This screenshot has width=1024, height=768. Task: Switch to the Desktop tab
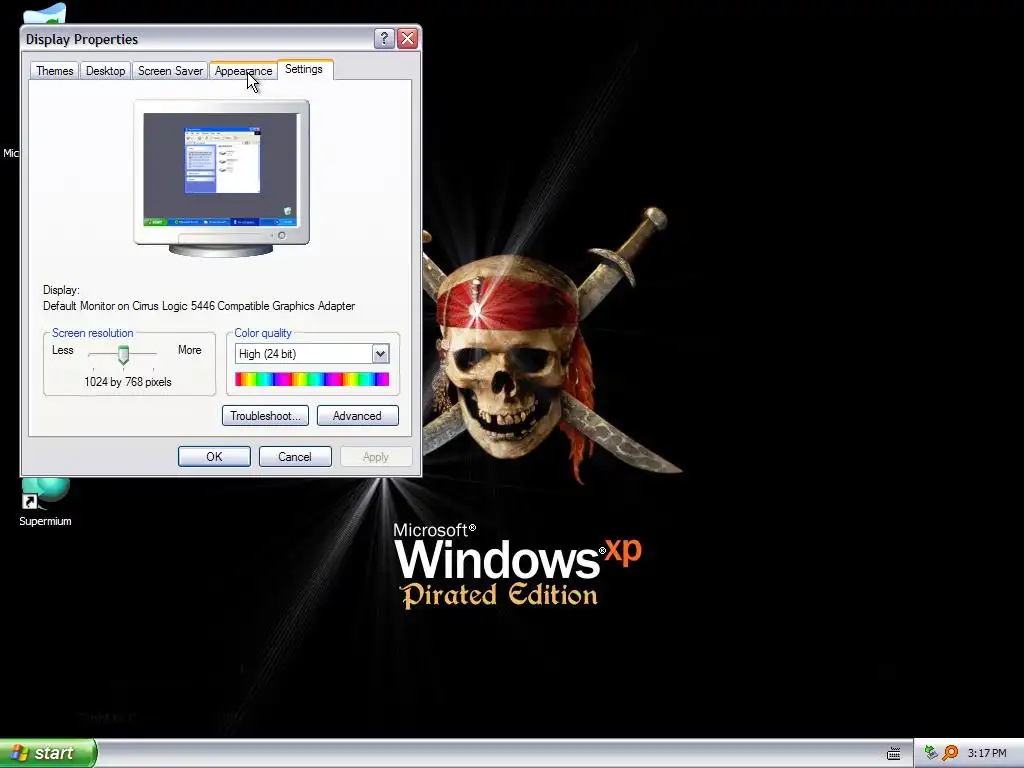pyautogui.click(x=105, y=71)
